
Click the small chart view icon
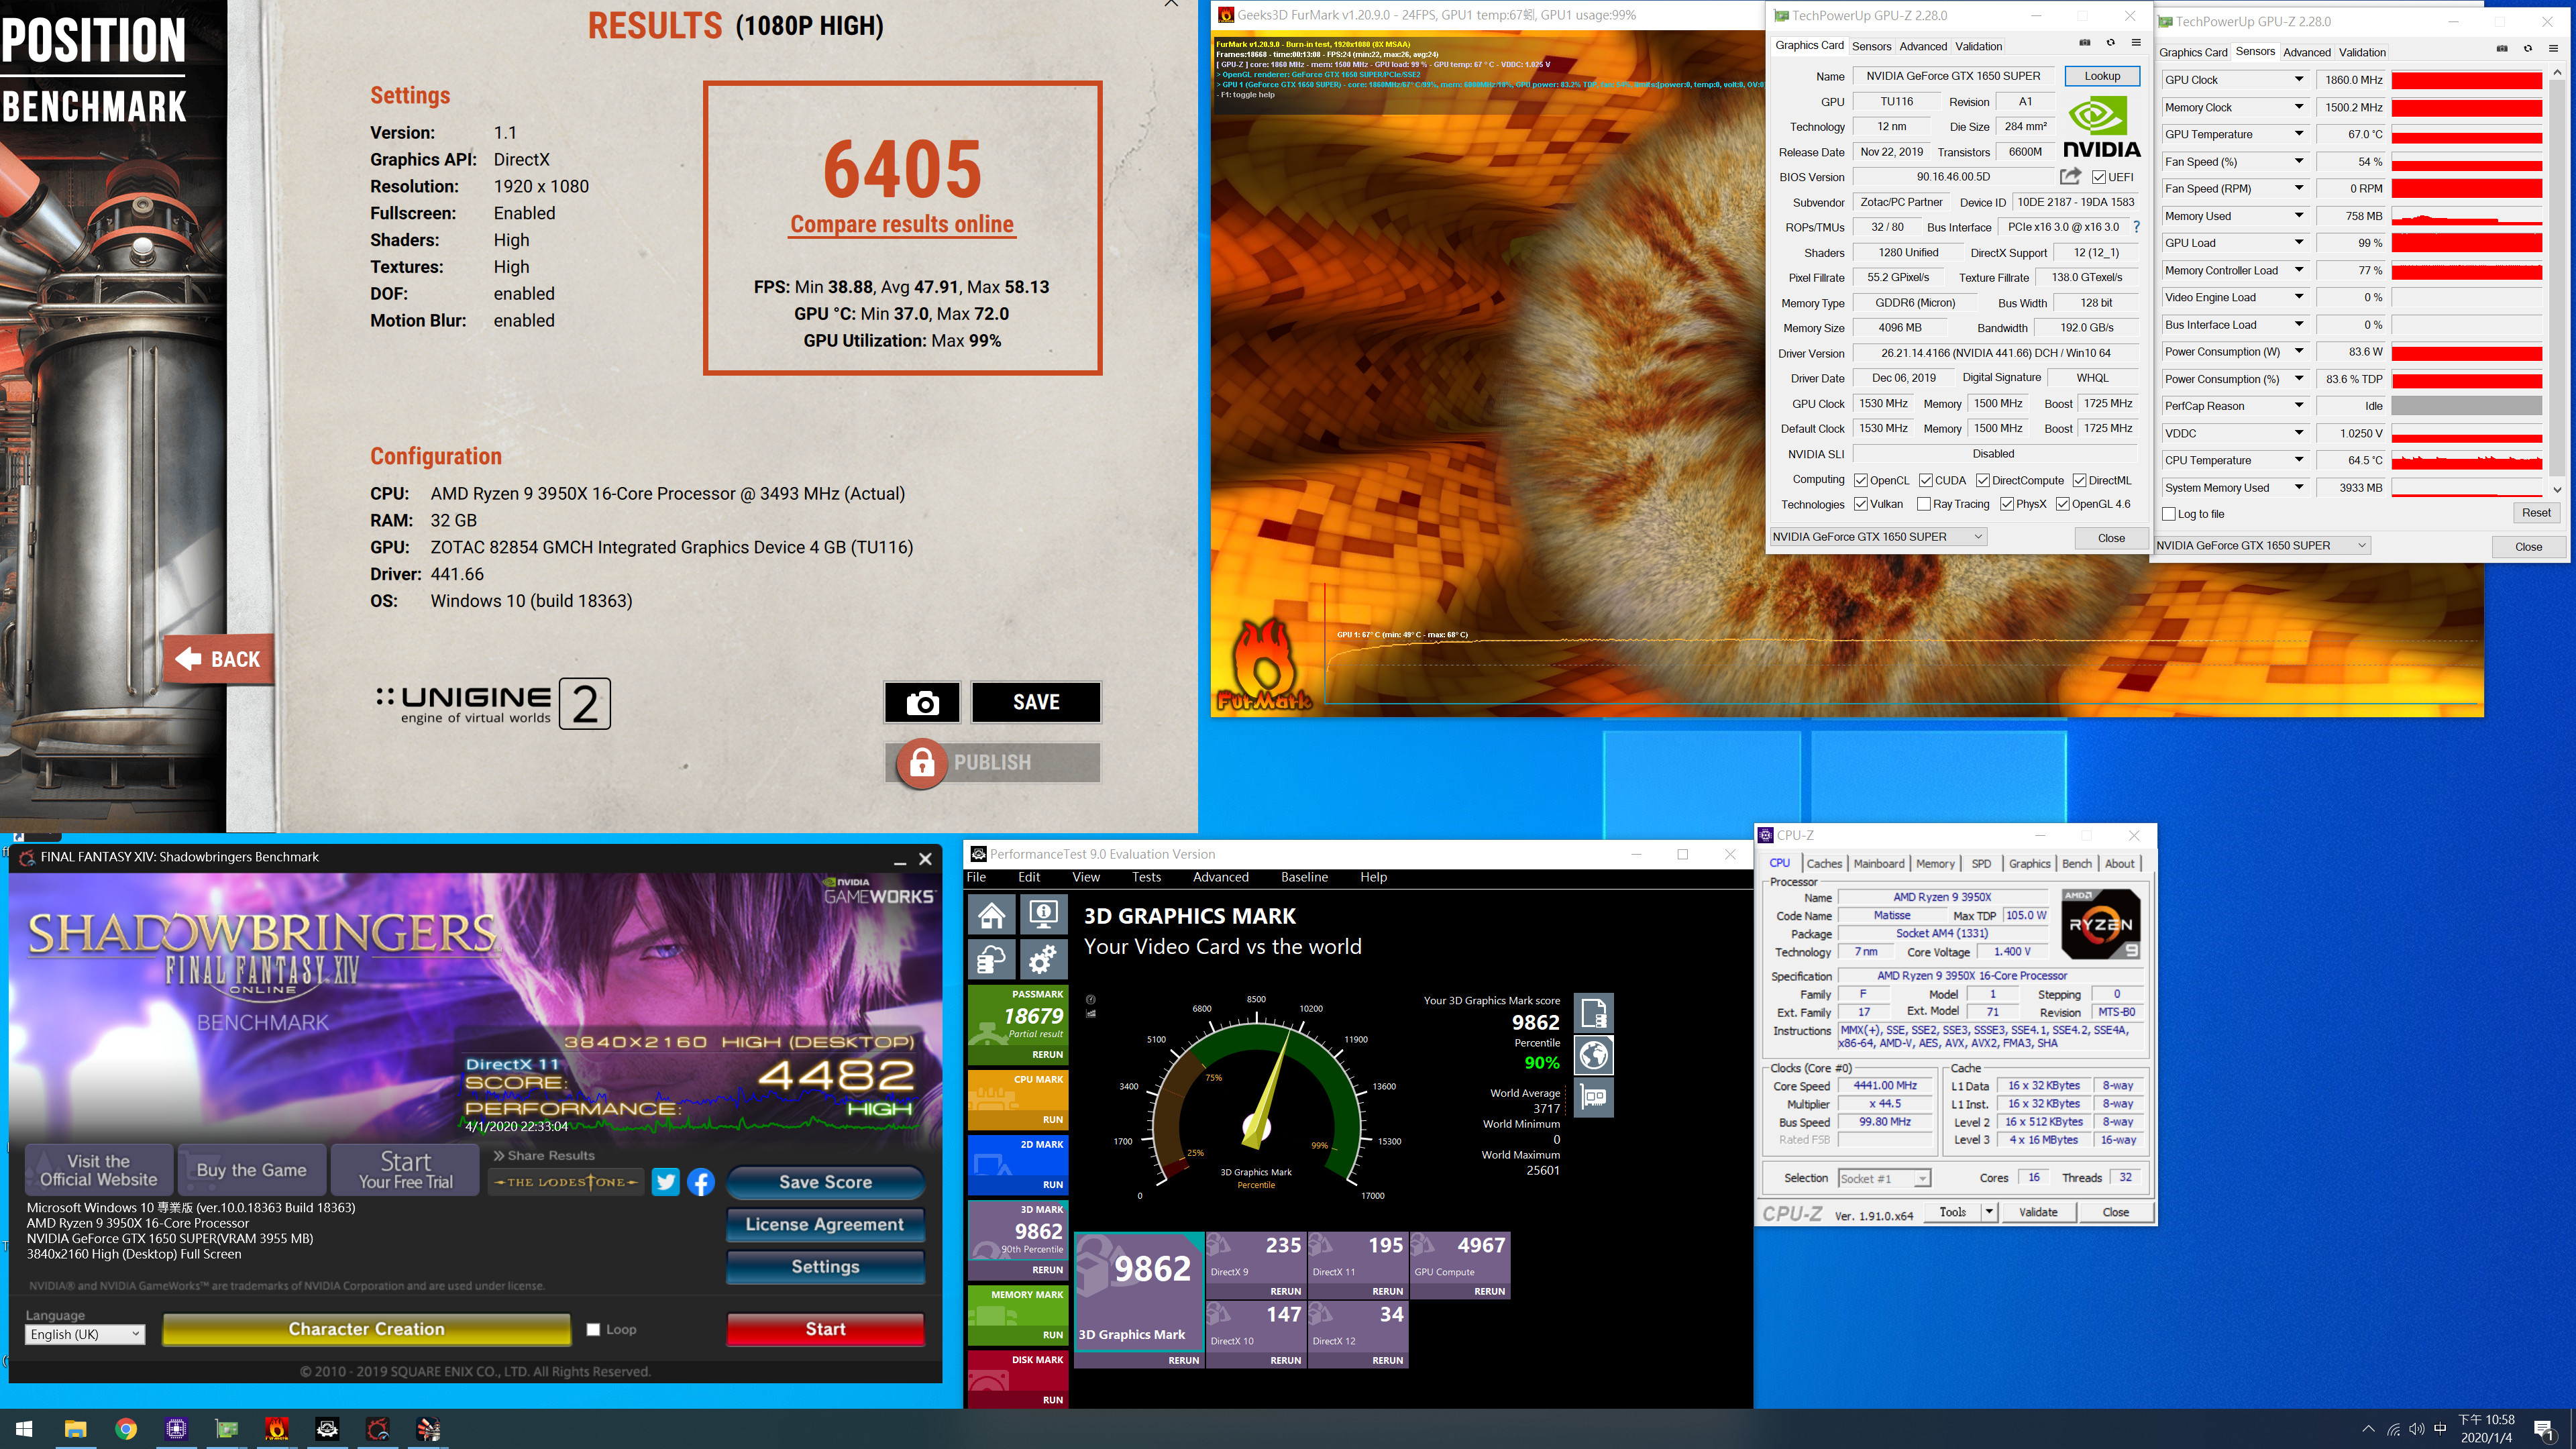[x=1091, y=1014]
